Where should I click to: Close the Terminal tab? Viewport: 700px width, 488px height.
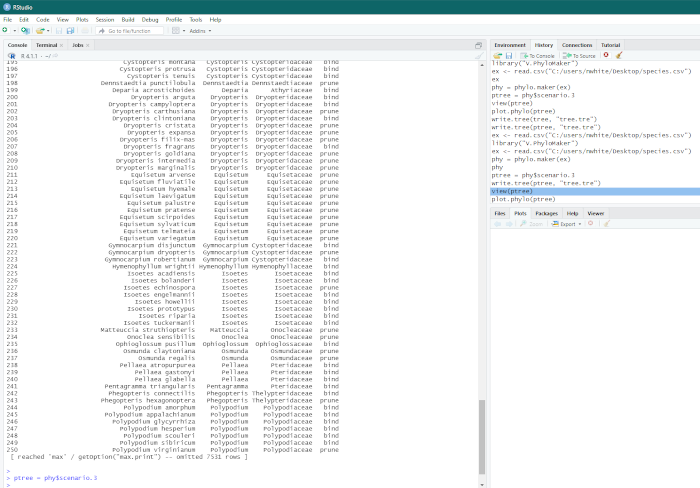62,45
